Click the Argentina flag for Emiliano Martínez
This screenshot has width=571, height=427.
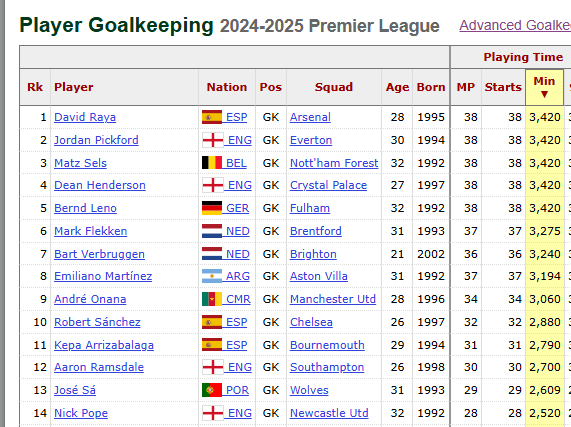[x=212, y=276]
